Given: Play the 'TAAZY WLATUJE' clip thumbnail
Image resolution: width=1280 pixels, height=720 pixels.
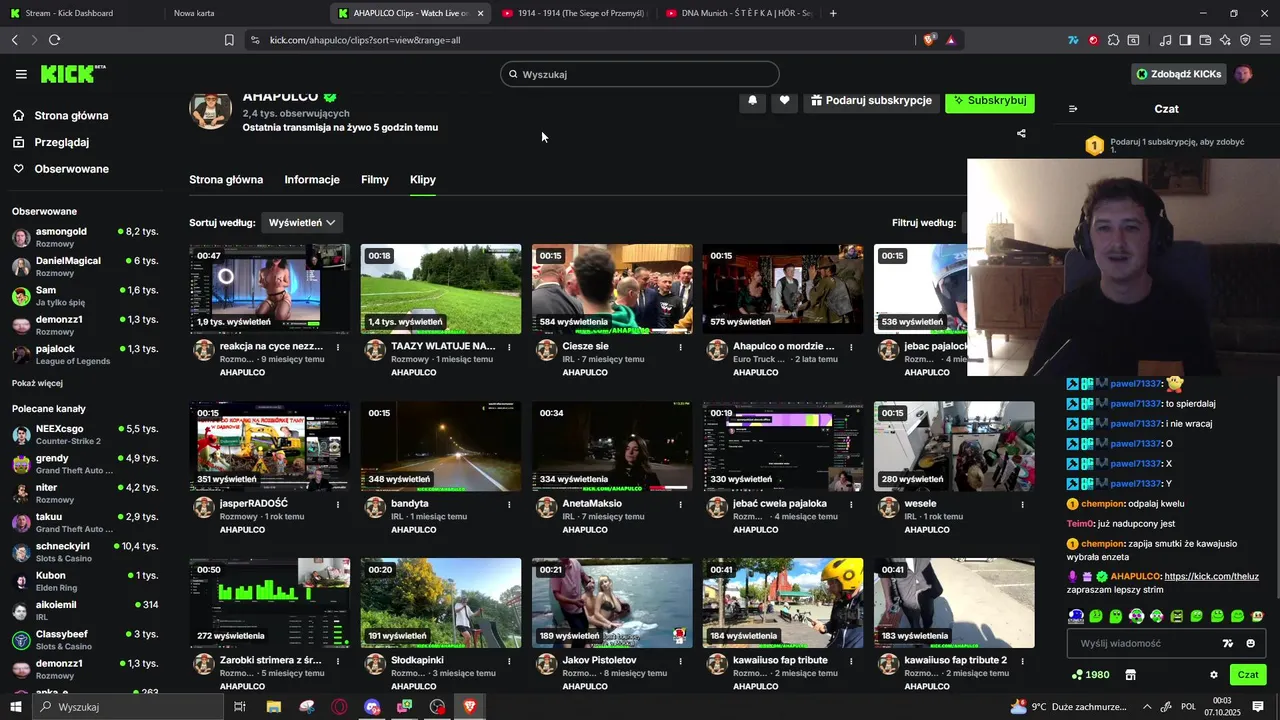Looking at the screenshot, I should tap(441, 289).
